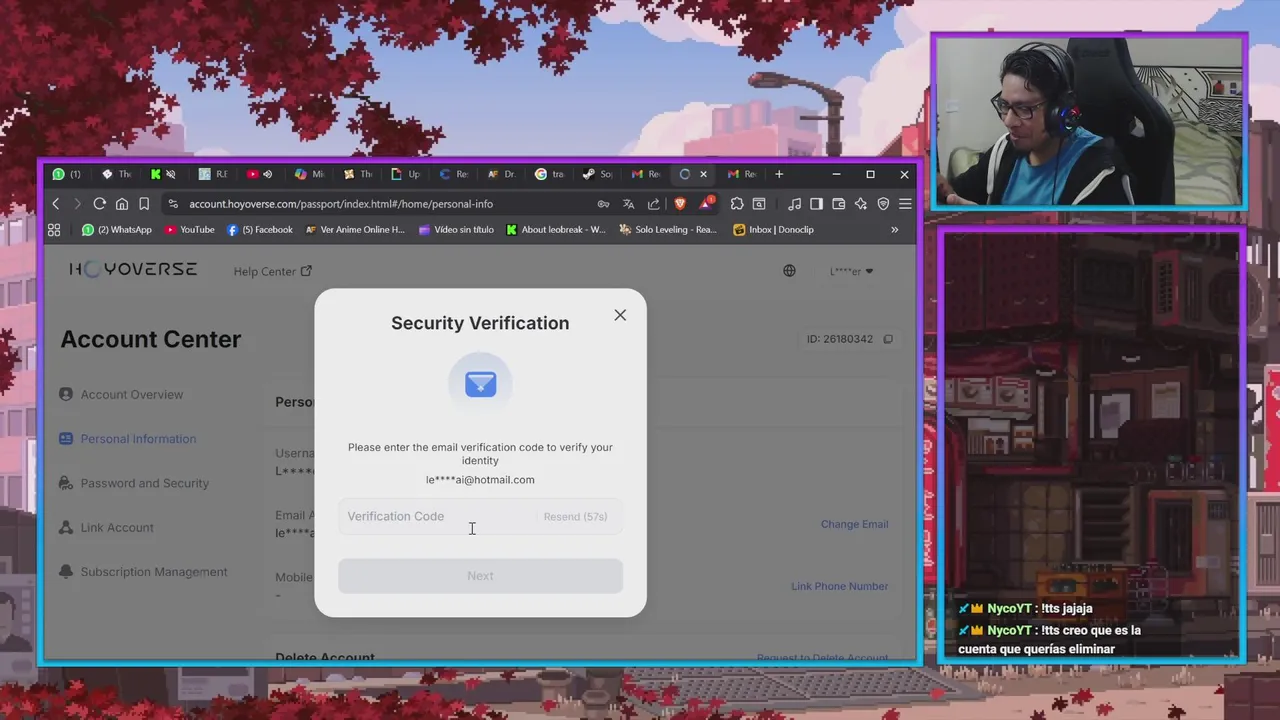Close the Security Verification dialog

coord(620,315)
